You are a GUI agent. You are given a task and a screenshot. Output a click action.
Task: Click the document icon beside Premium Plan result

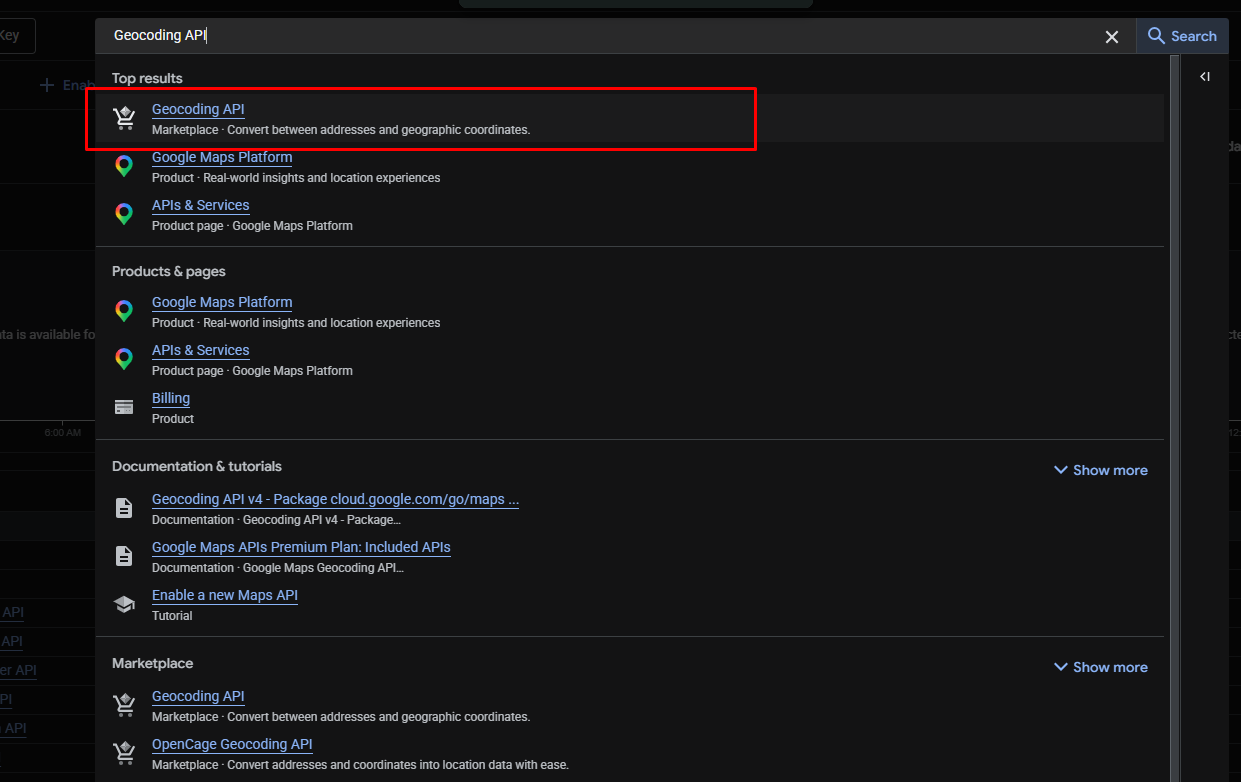click(x=124, y=556)
